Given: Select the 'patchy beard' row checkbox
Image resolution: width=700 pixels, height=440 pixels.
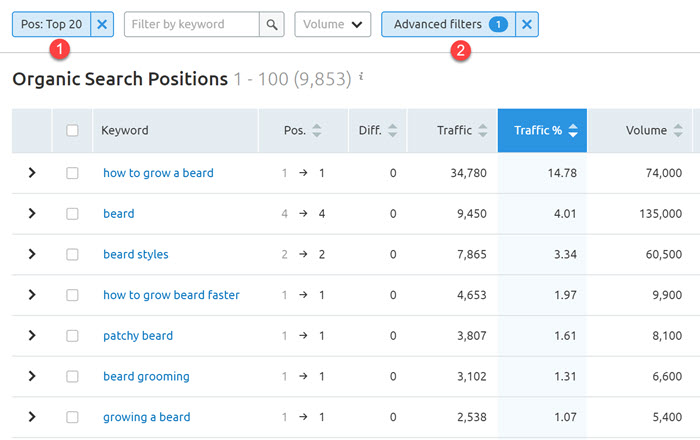Looking at the screenshot, I should (x=72, y=336).
